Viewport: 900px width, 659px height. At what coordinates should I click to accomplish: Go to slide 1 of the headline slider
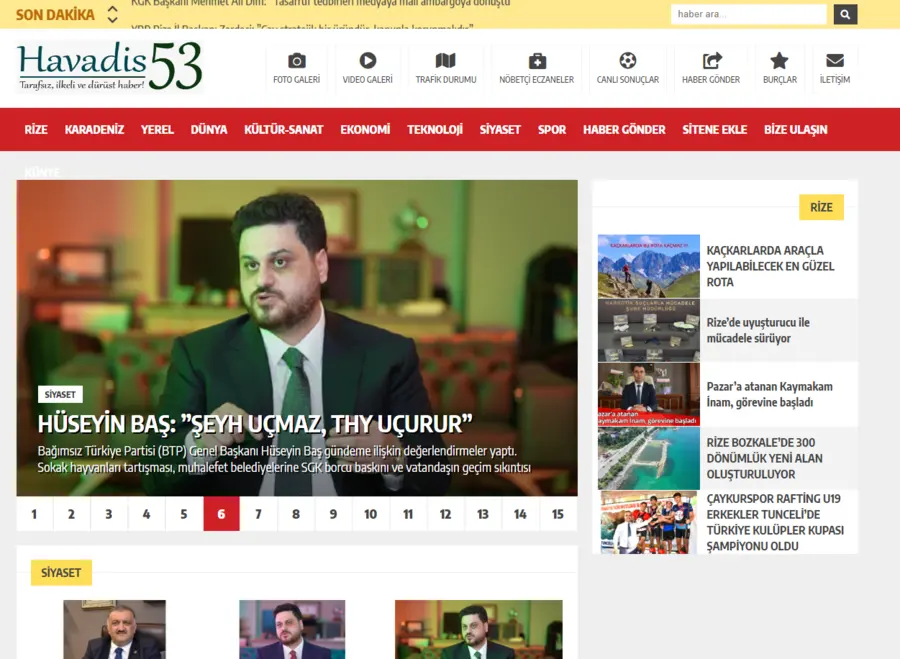pyautogui.click(x=34, y=514)
